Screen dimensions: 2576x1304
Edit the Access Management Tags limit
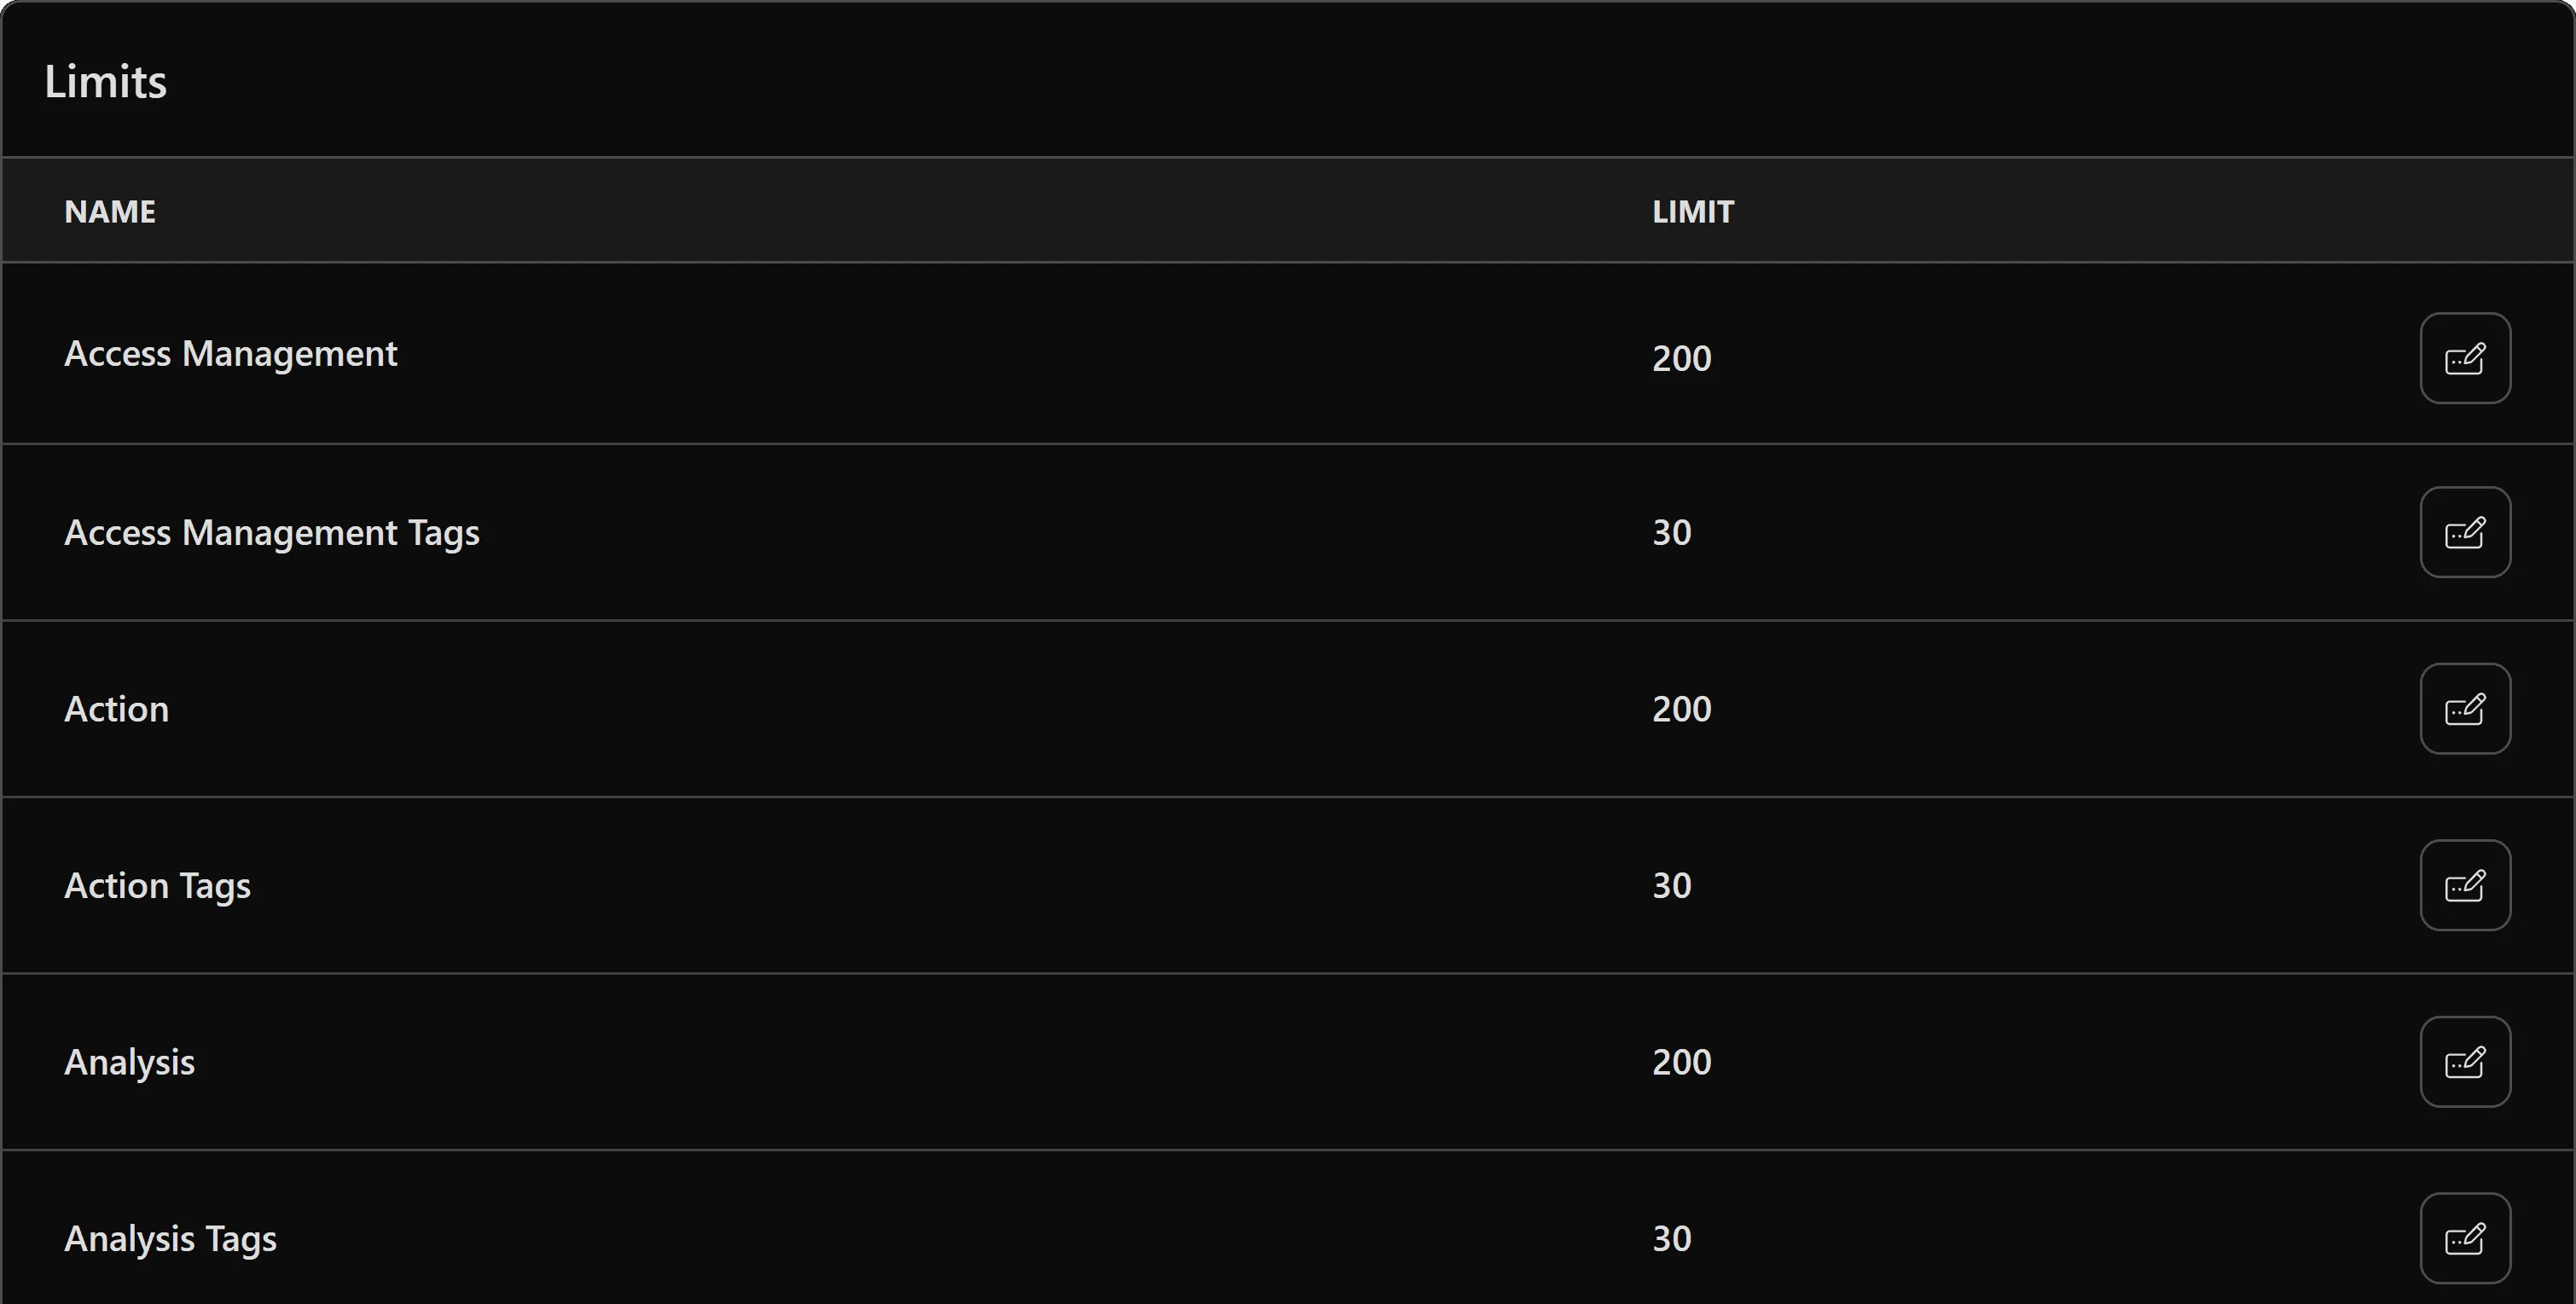2464,531
